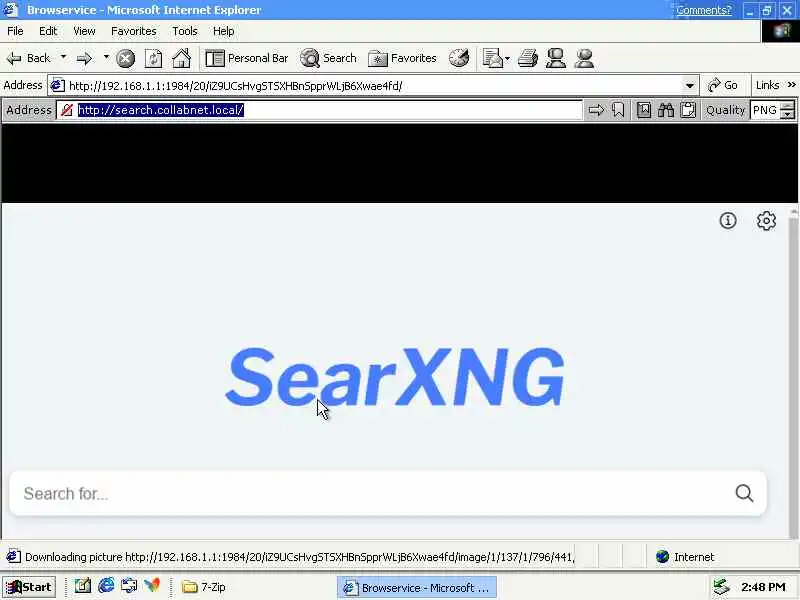Click the Mail envelope icon
Image resolution: width=800 pixels, height=600 pixels.
point(493,58)
